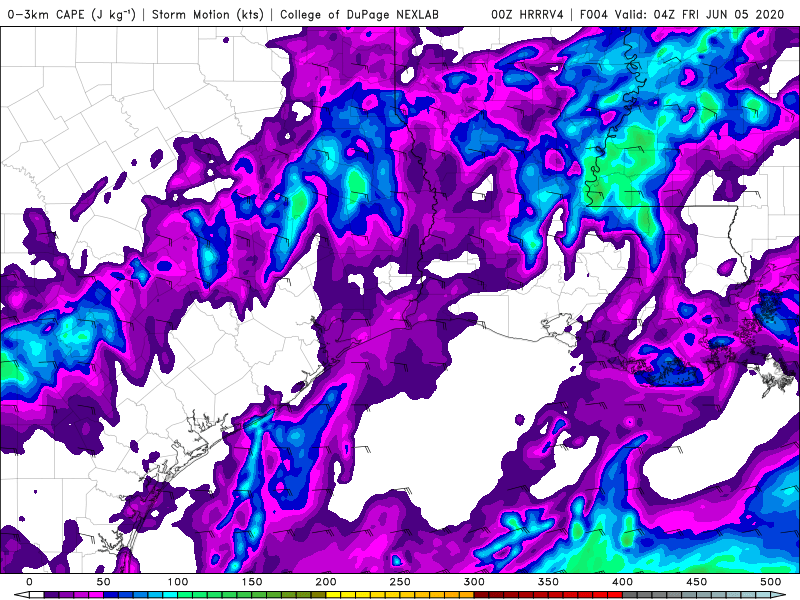Click the colorbar label '100'

(178, 582)
